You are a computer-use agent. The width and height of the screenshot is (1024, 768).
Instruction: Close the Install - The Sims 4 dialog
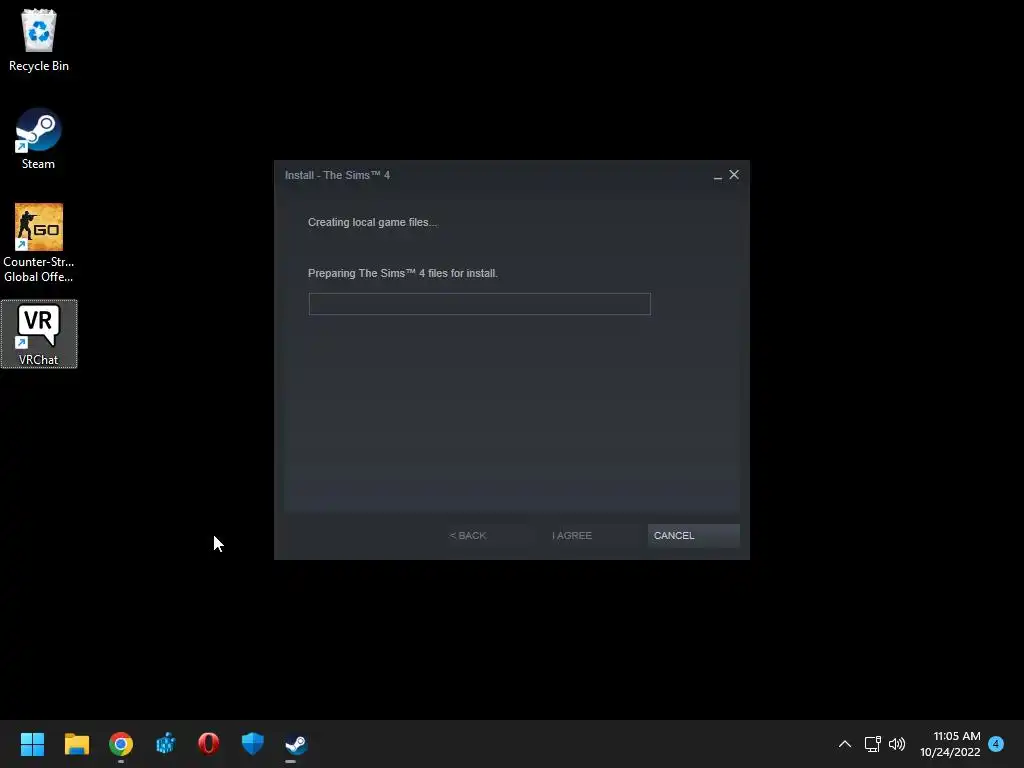coord(734,174)
